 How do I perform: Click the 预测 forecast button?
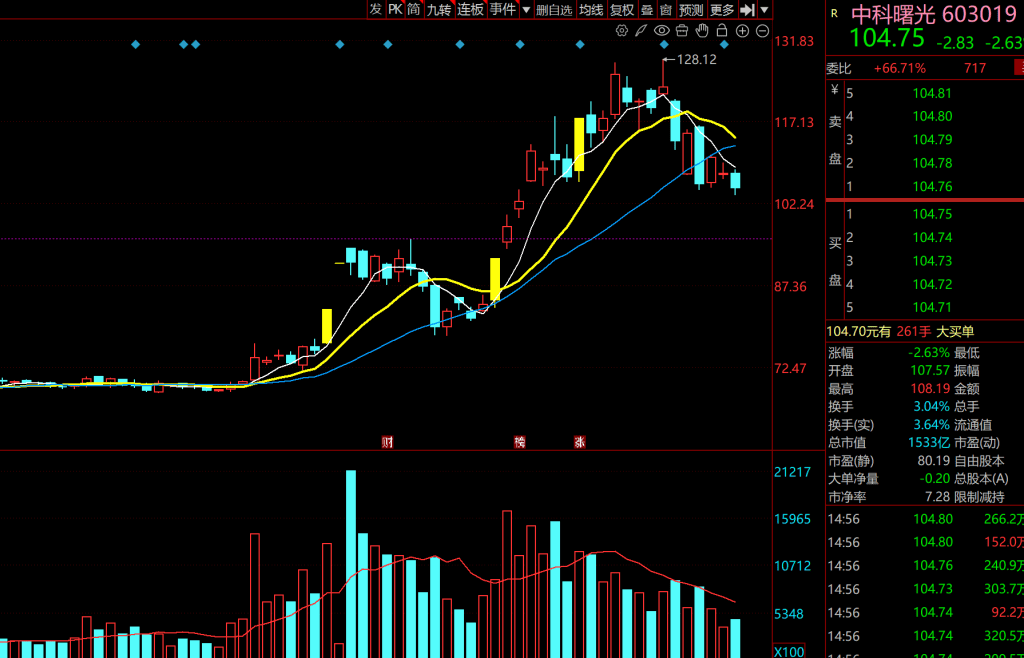tap(691, 9)
